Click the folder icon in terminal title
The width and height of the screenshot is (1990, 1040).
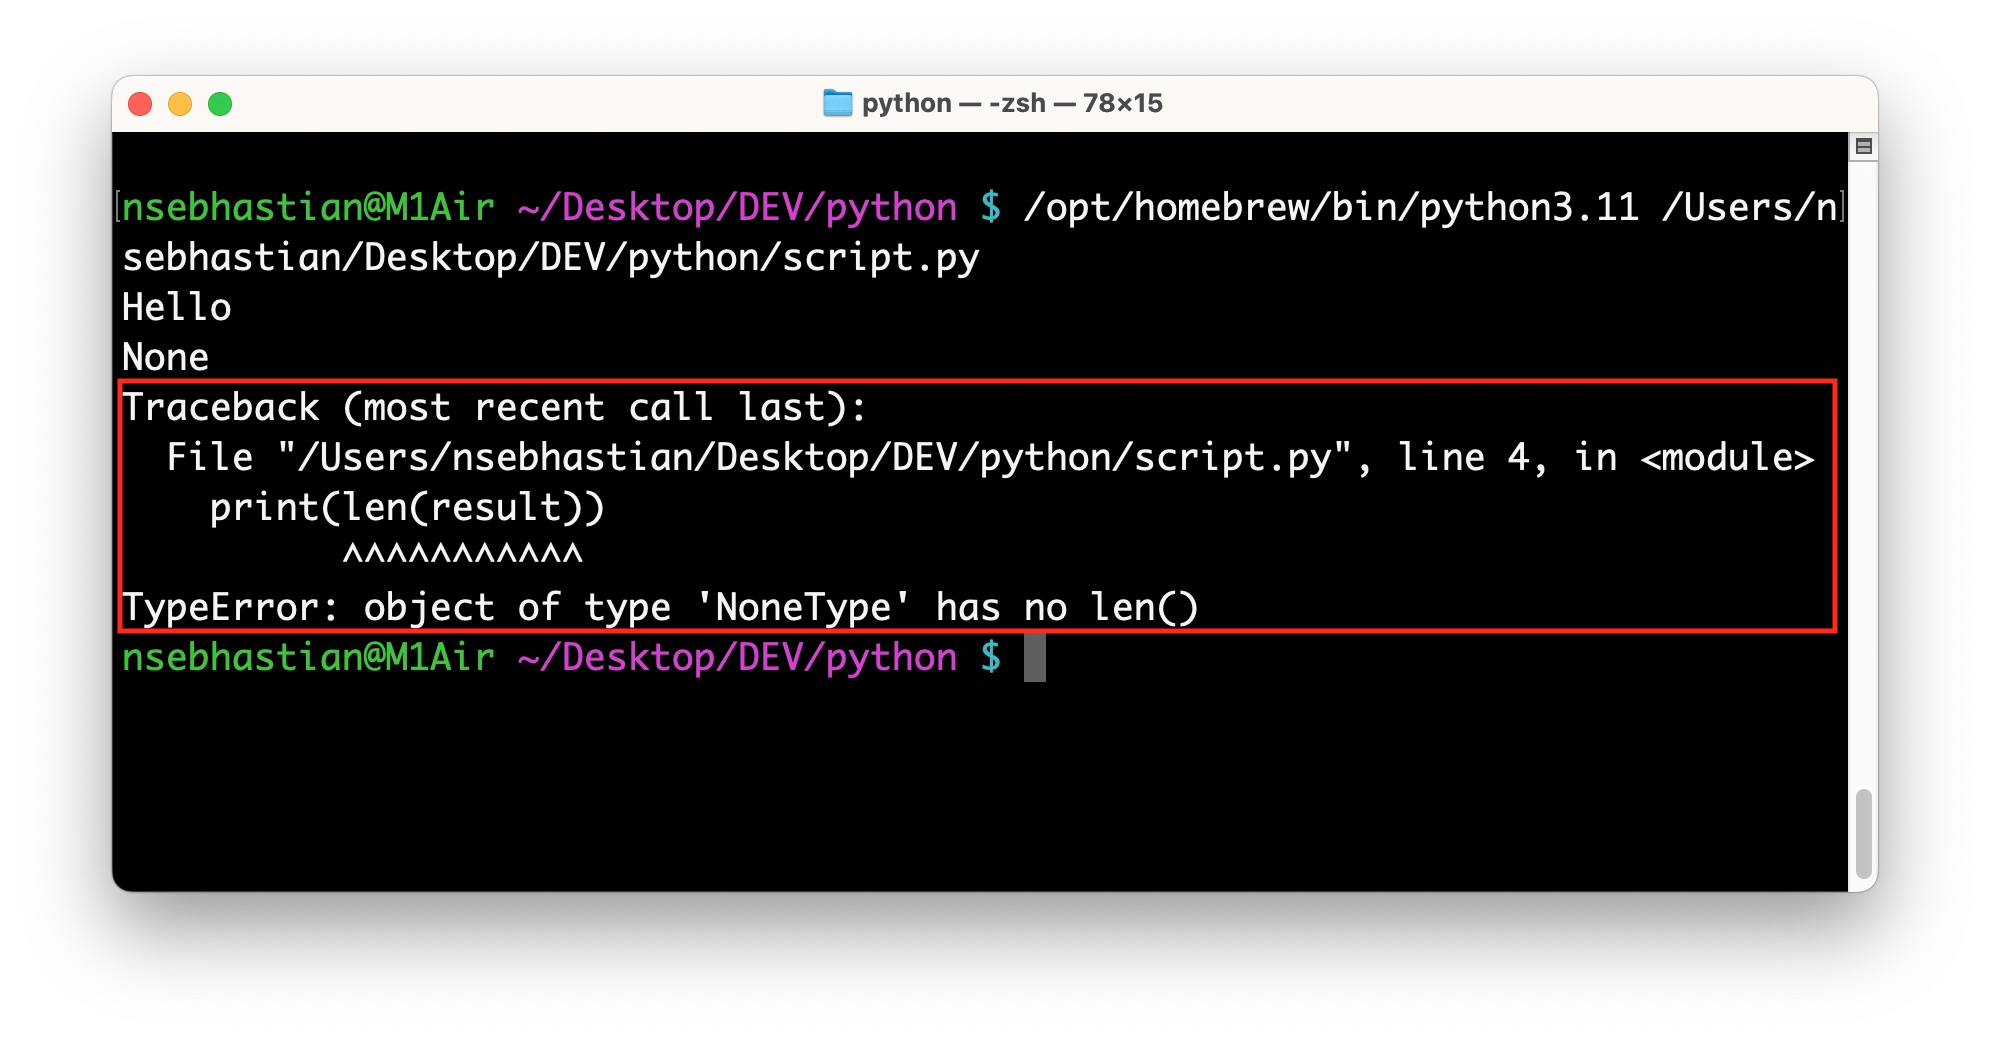(837, 103)
